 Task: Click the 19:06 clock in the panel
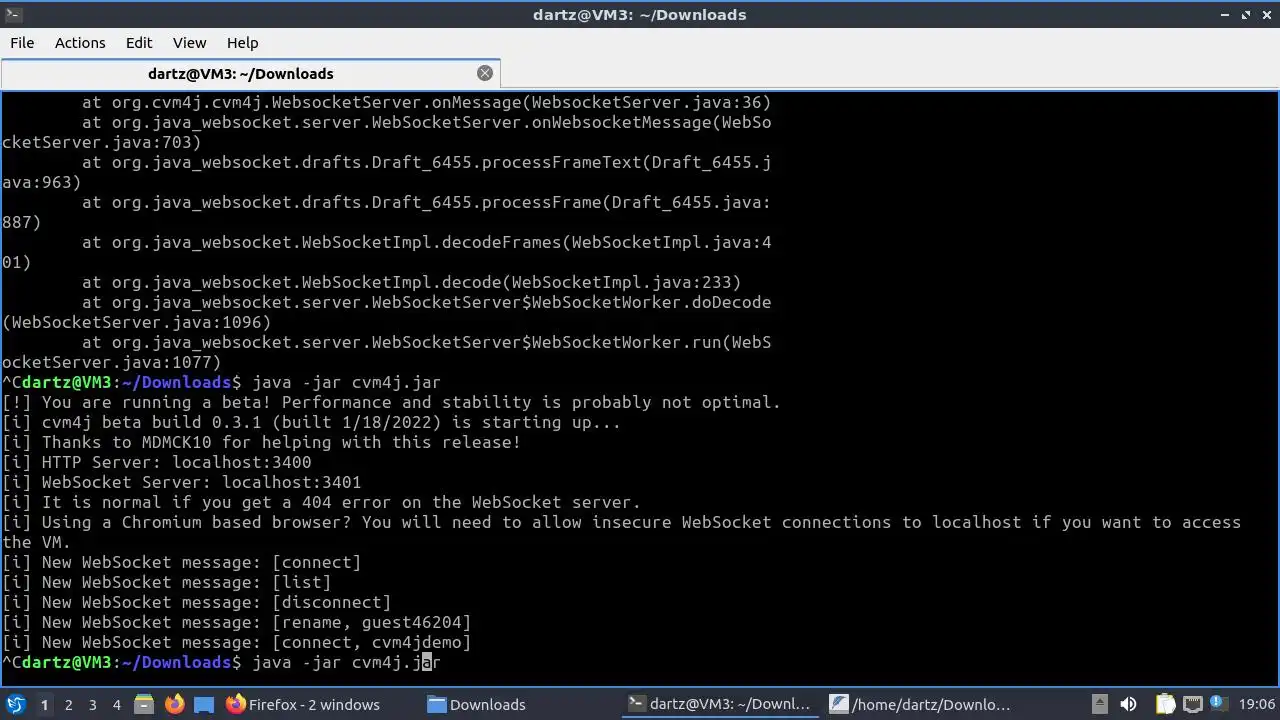coord(1257,704)
